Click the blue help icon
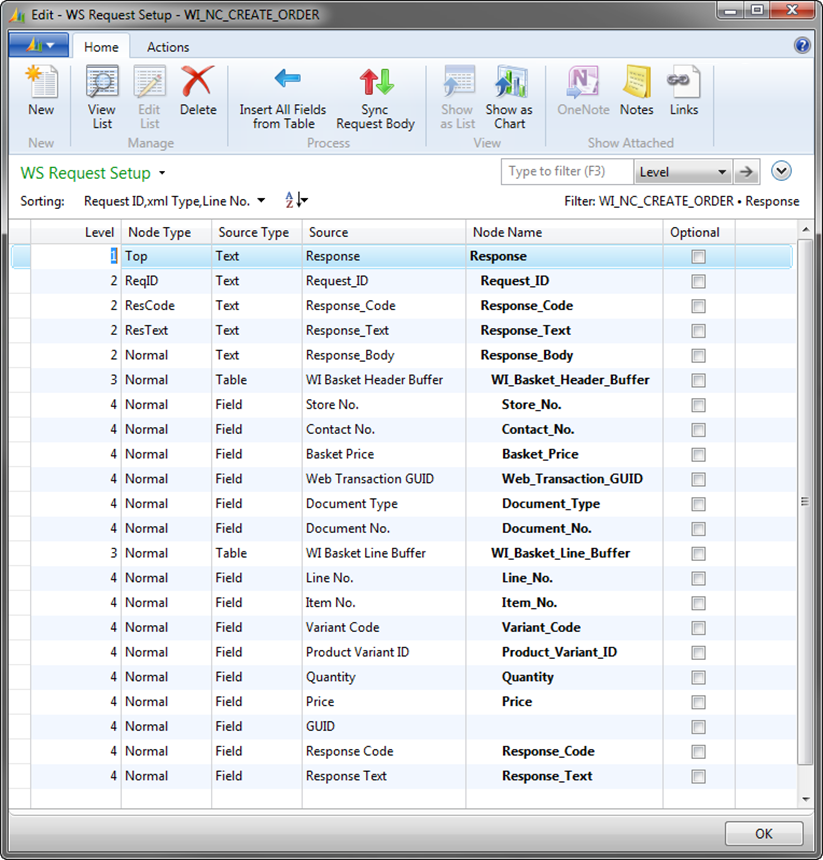 click(x=801, y=46)
